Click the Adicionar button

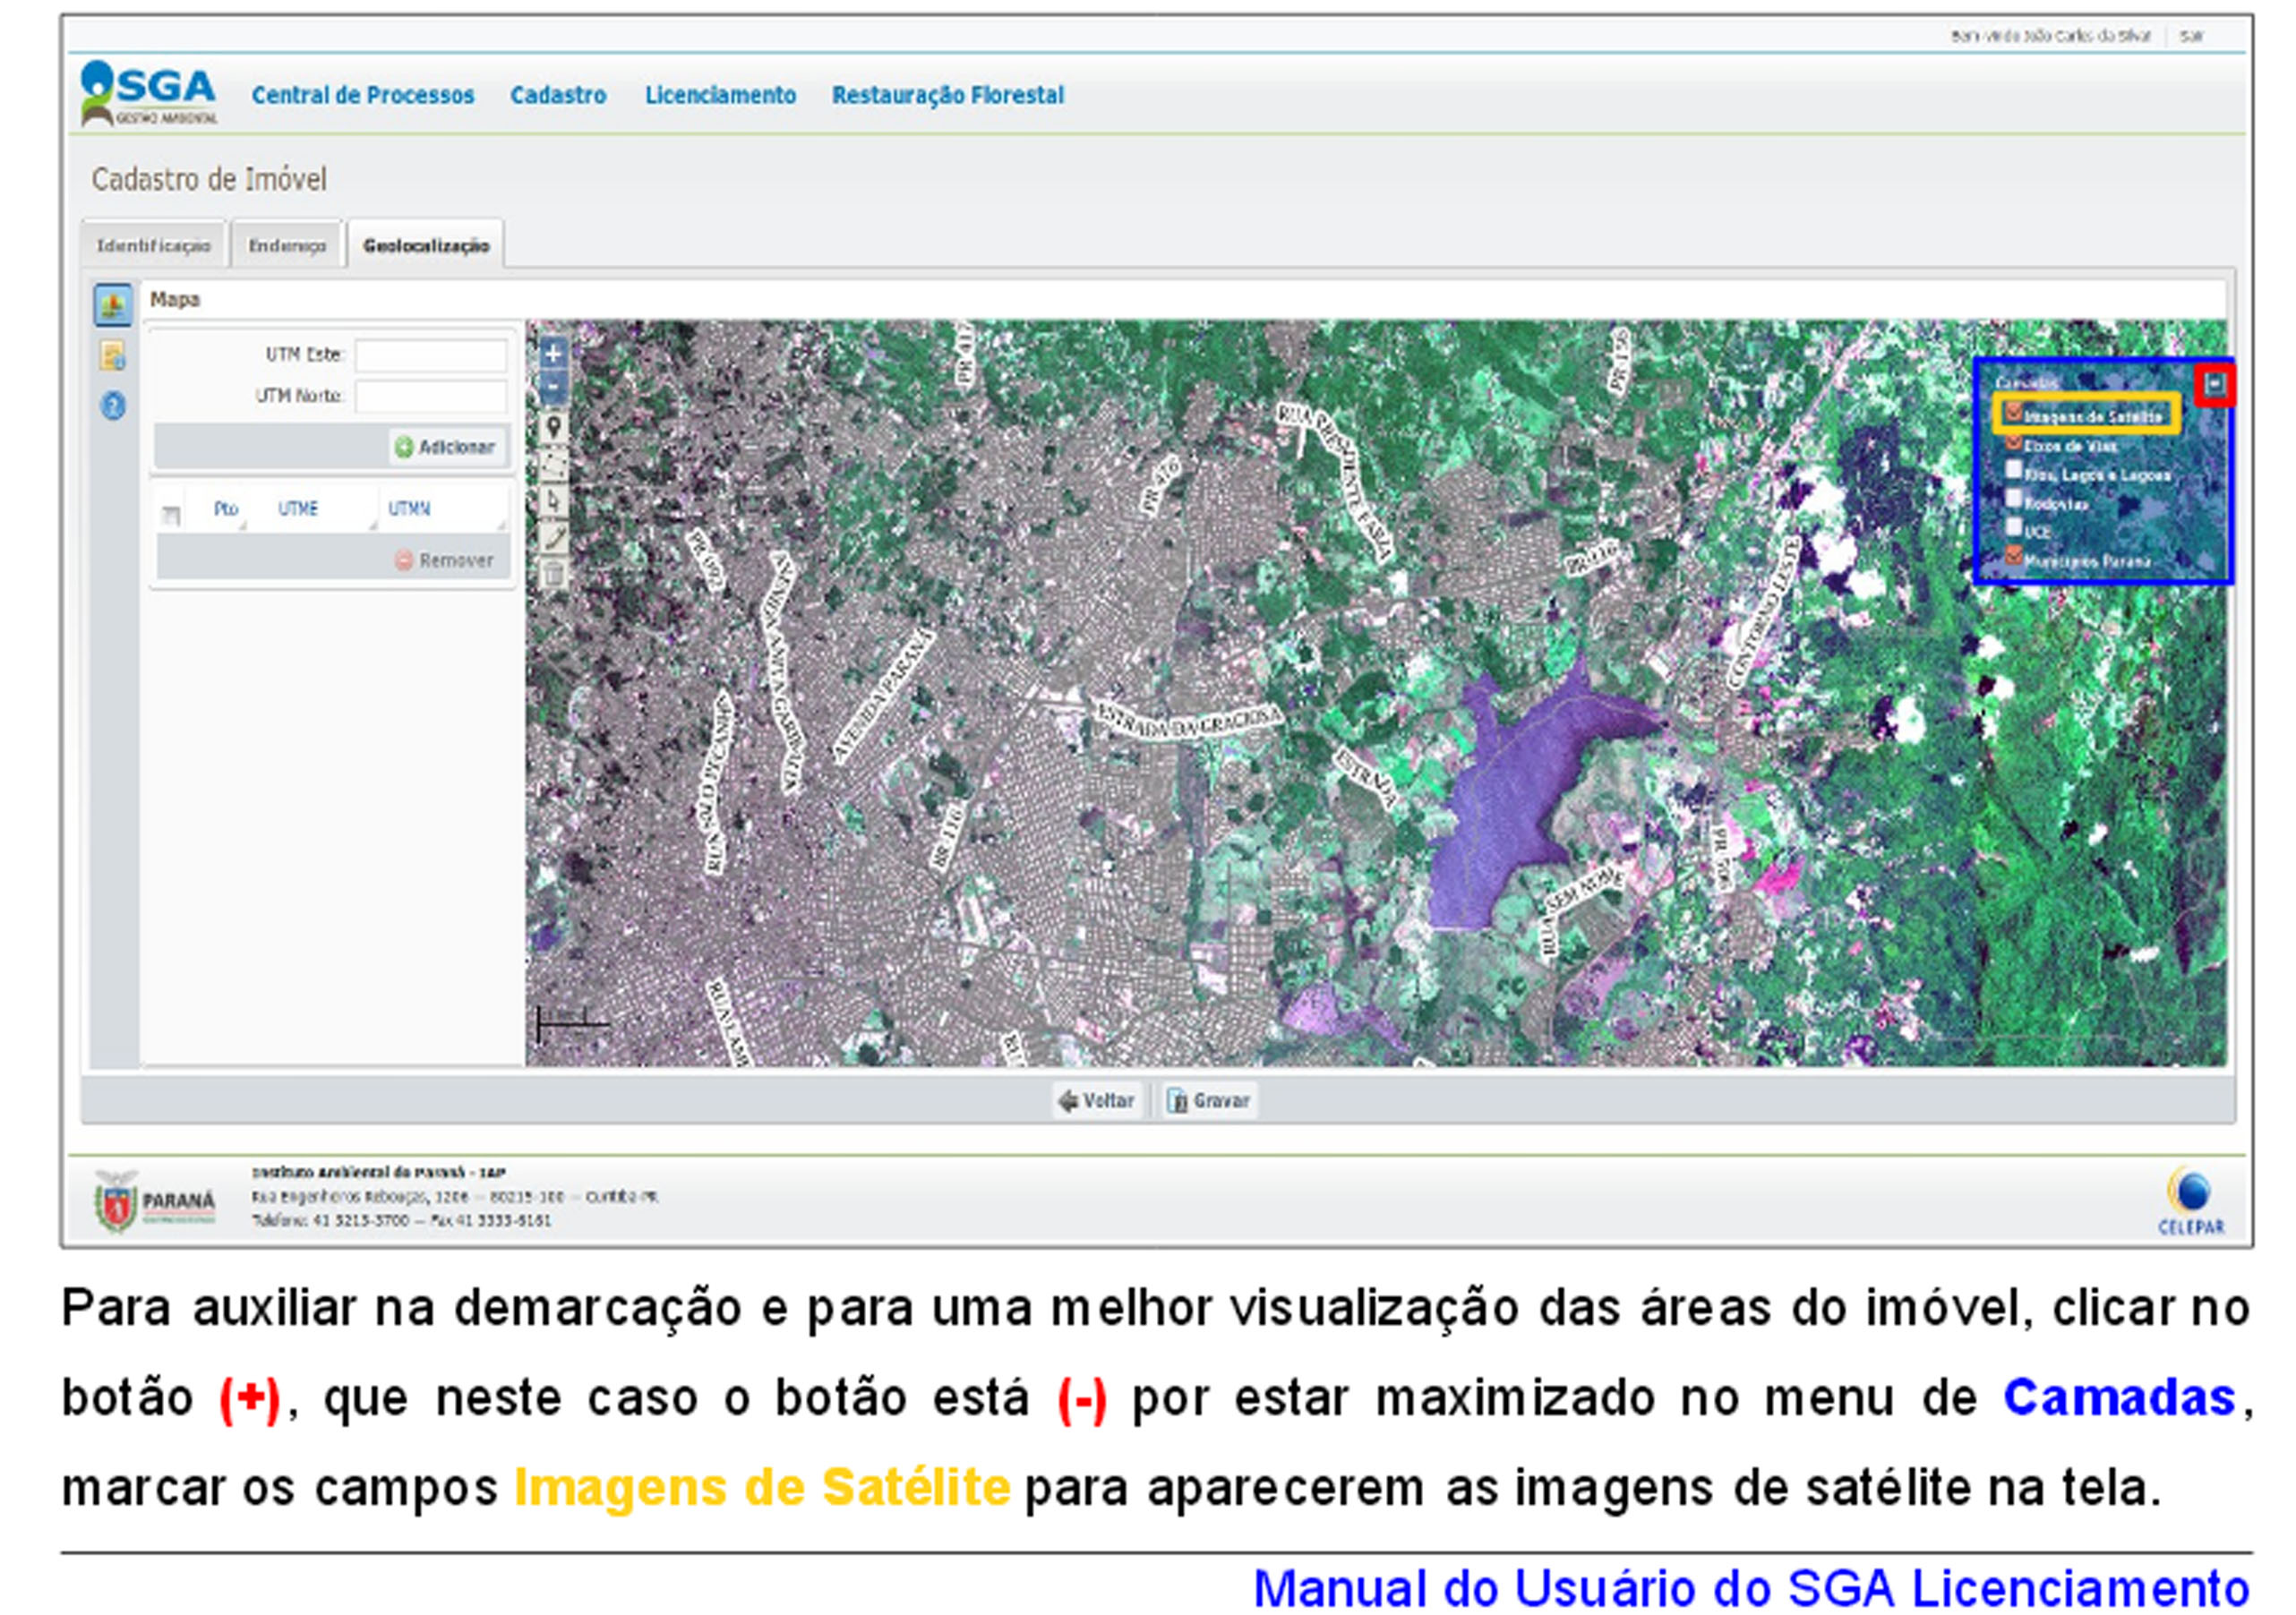click(x=446, y=447)
